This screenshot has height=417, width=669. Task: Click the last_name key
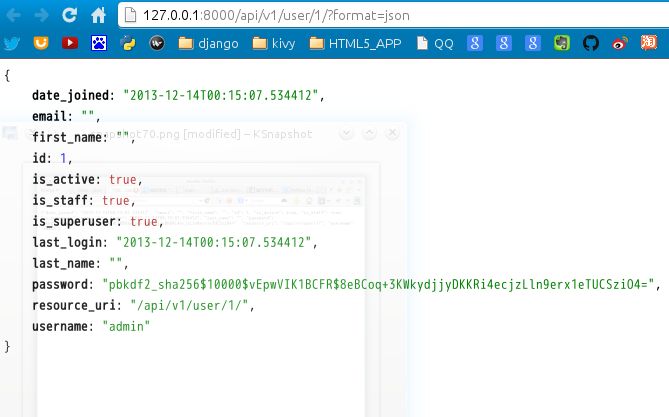coord(64,263)
